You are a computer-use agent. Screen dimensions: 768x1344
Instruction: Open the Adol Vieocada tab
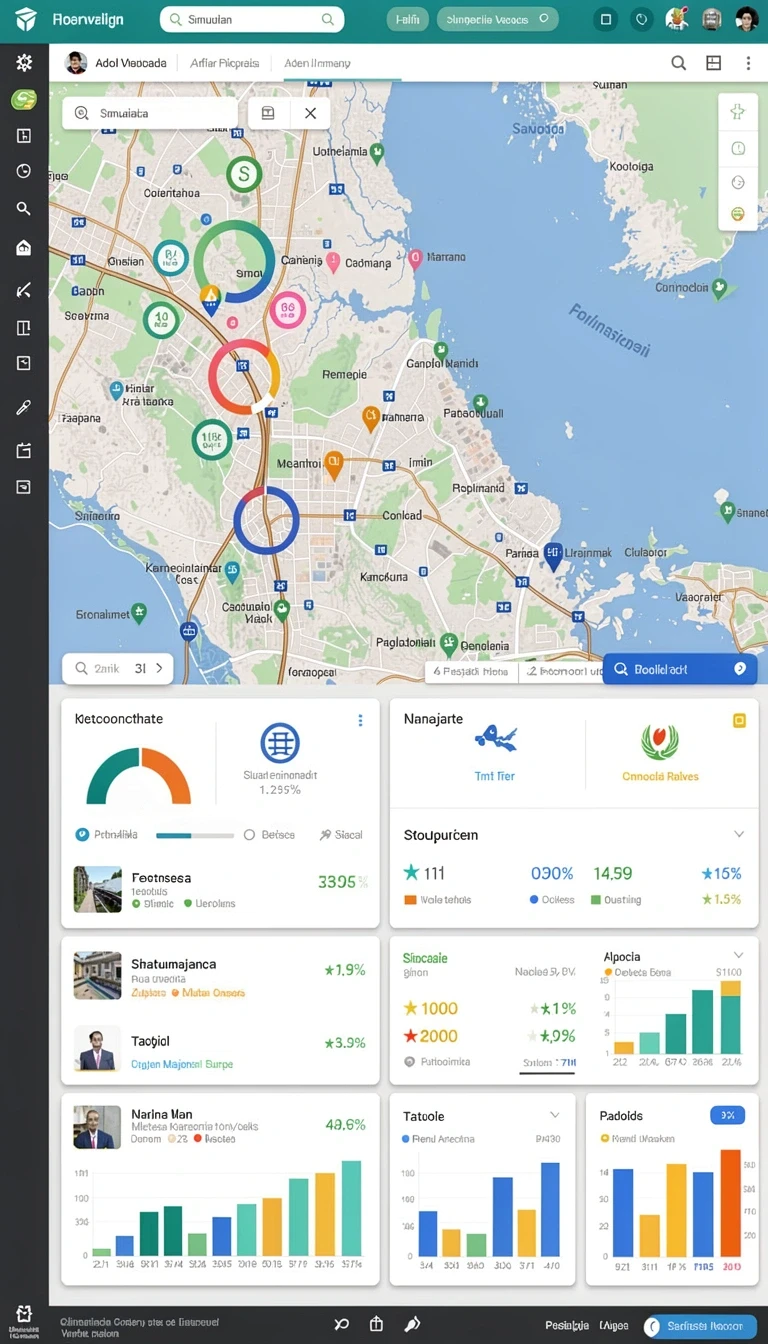coord(131,63)
